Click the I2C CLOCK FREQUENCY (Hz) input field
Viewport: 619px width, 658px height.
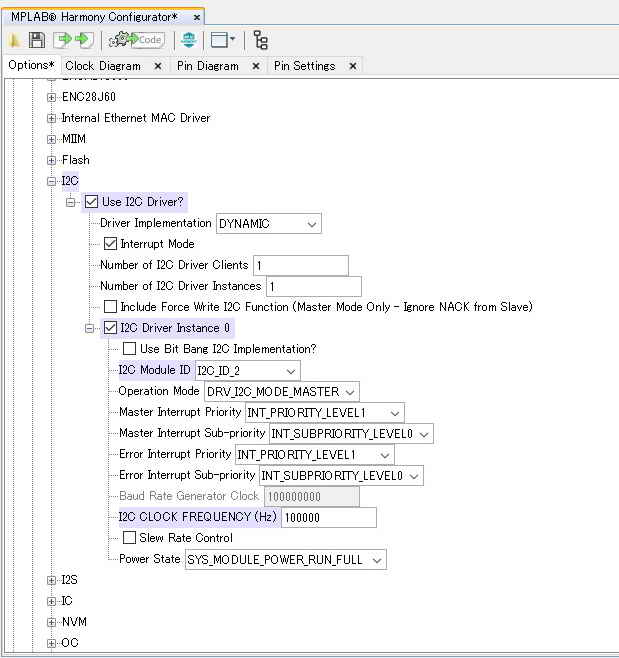[x=329, y=517]
